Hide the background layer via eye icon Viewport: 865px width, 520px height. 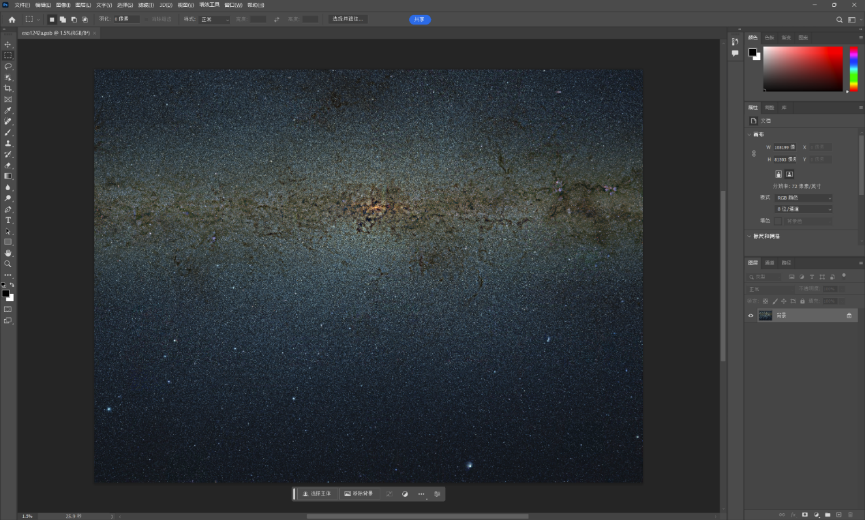(750, 315)
